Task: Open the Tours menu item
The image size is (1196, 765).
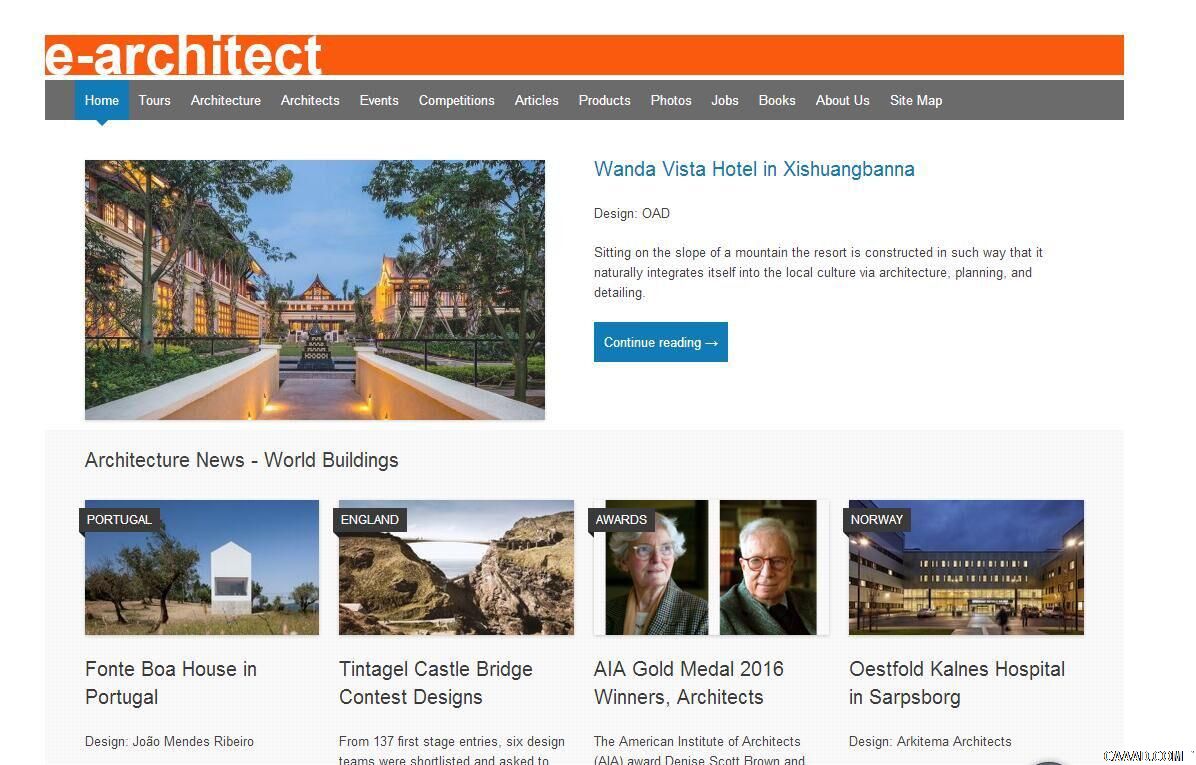Action: point(154,100)
